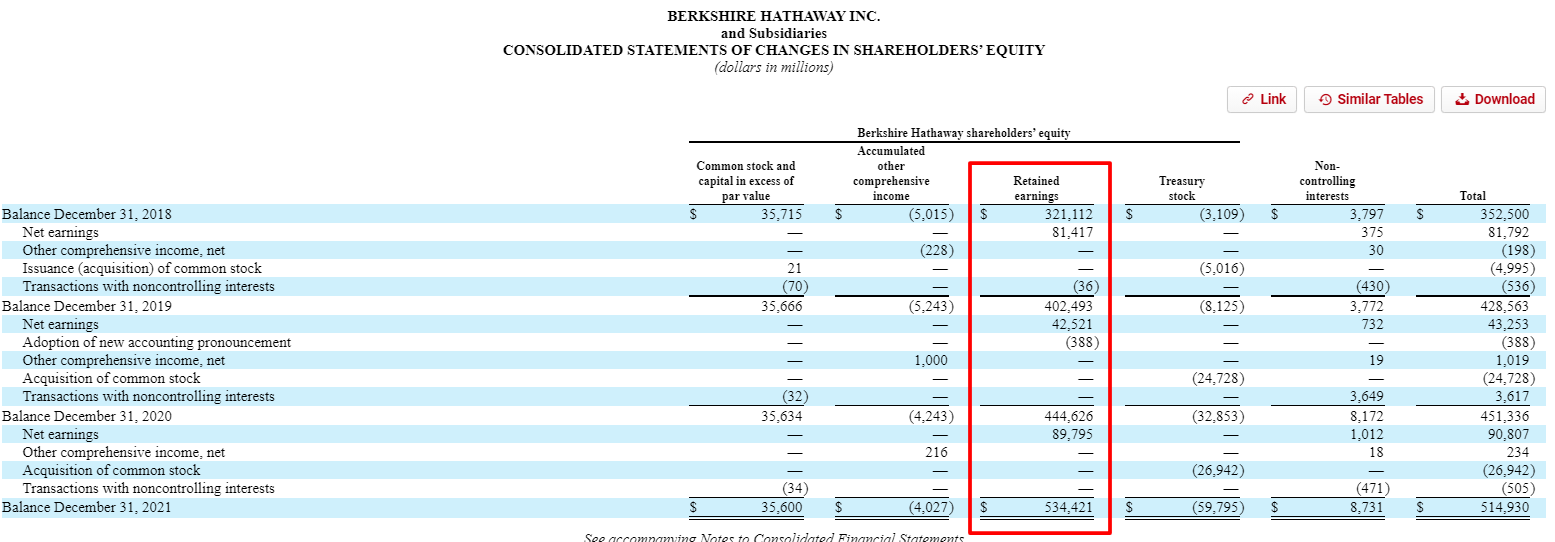Screen dimensions: 1555x542
Task: Select the 81,417 net earnings cell
Action: click(x=1066, y=232)
